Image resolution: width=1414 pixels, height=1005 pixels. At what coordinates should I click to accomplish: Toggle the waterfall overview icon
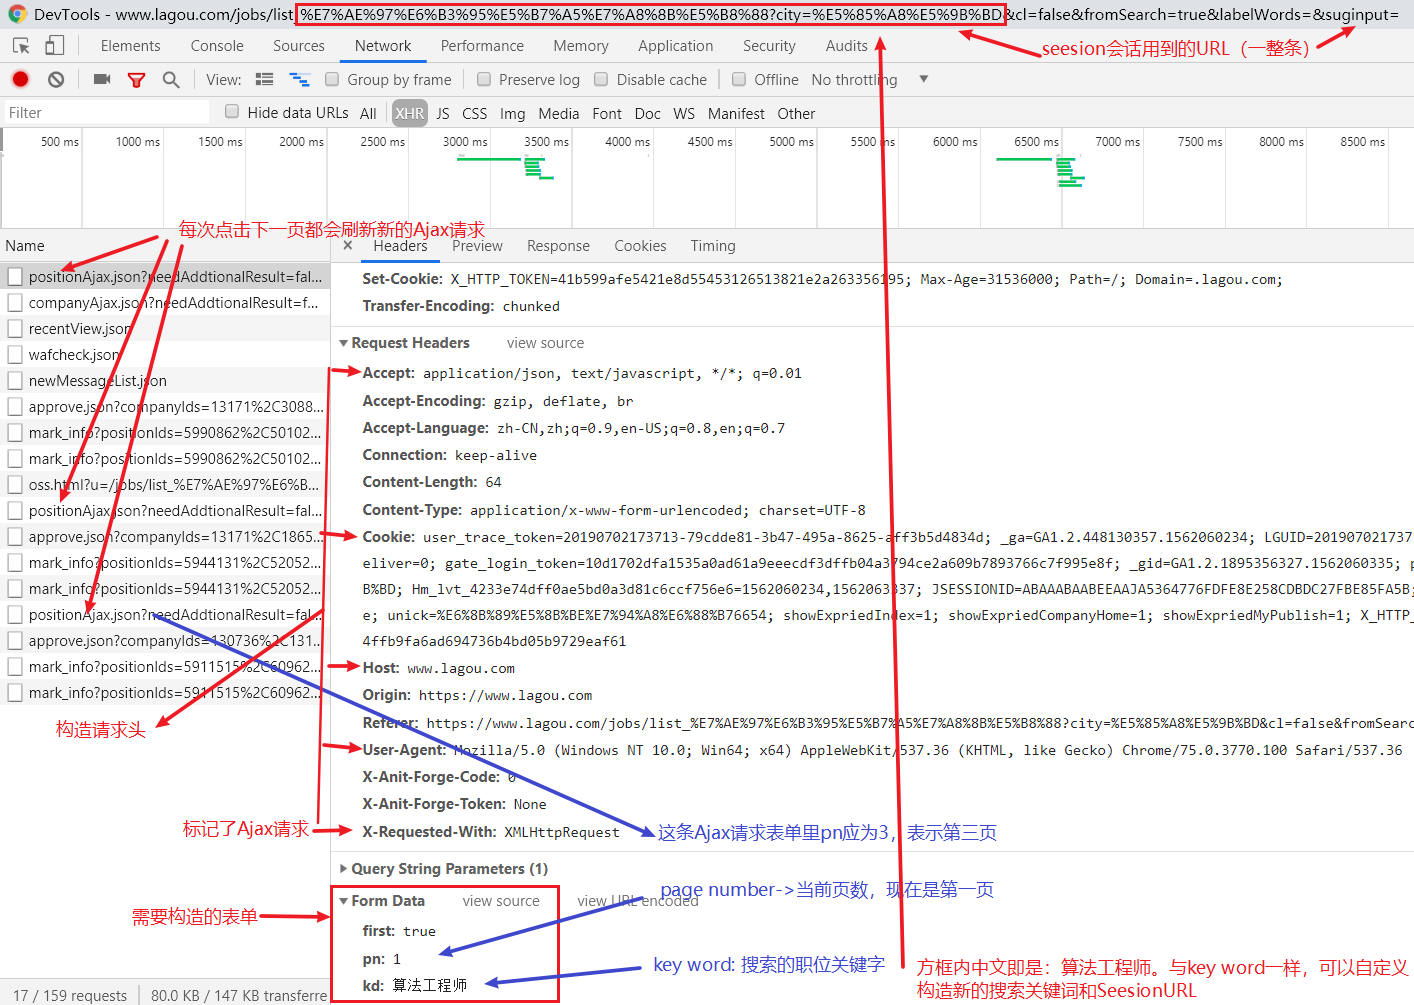[x=299, y=79]
